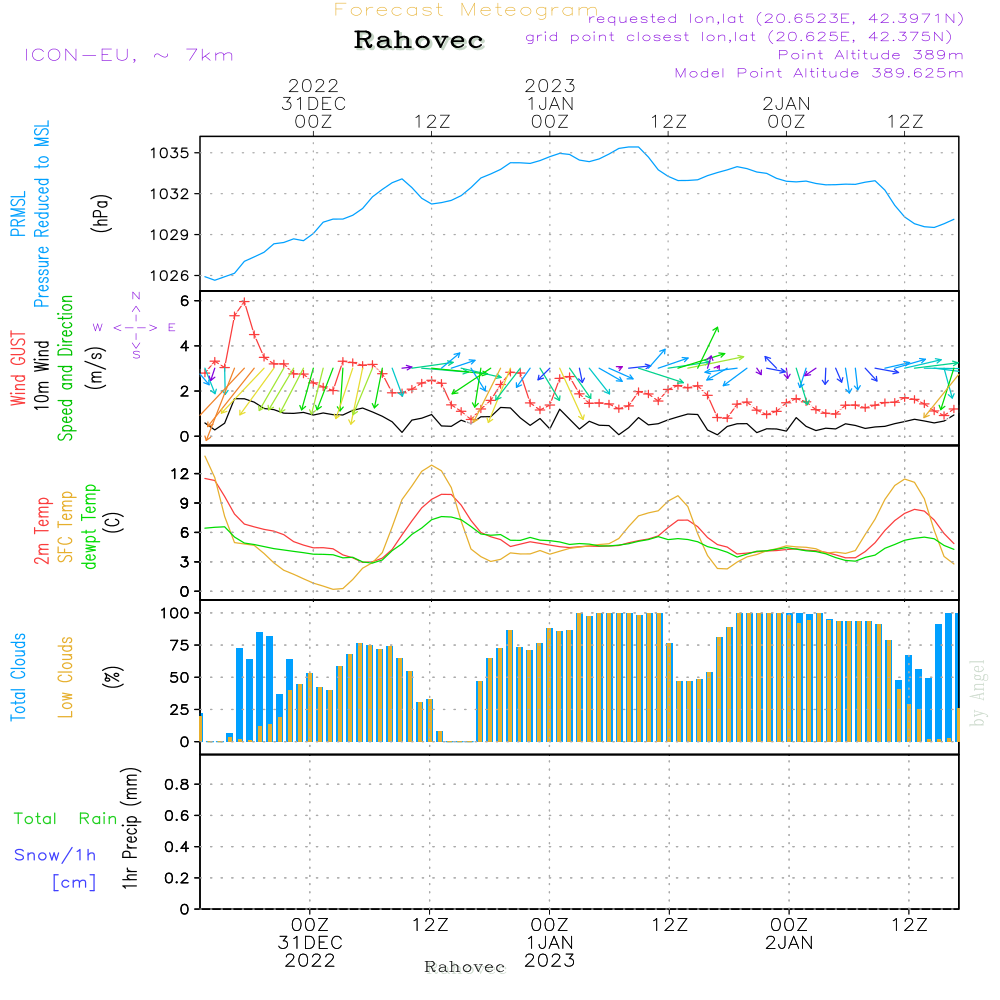Click the '2JAN 00Z' top axis label
Image resolution: width=1000 pixels, height=1000 pixels.
pos(786,112)
